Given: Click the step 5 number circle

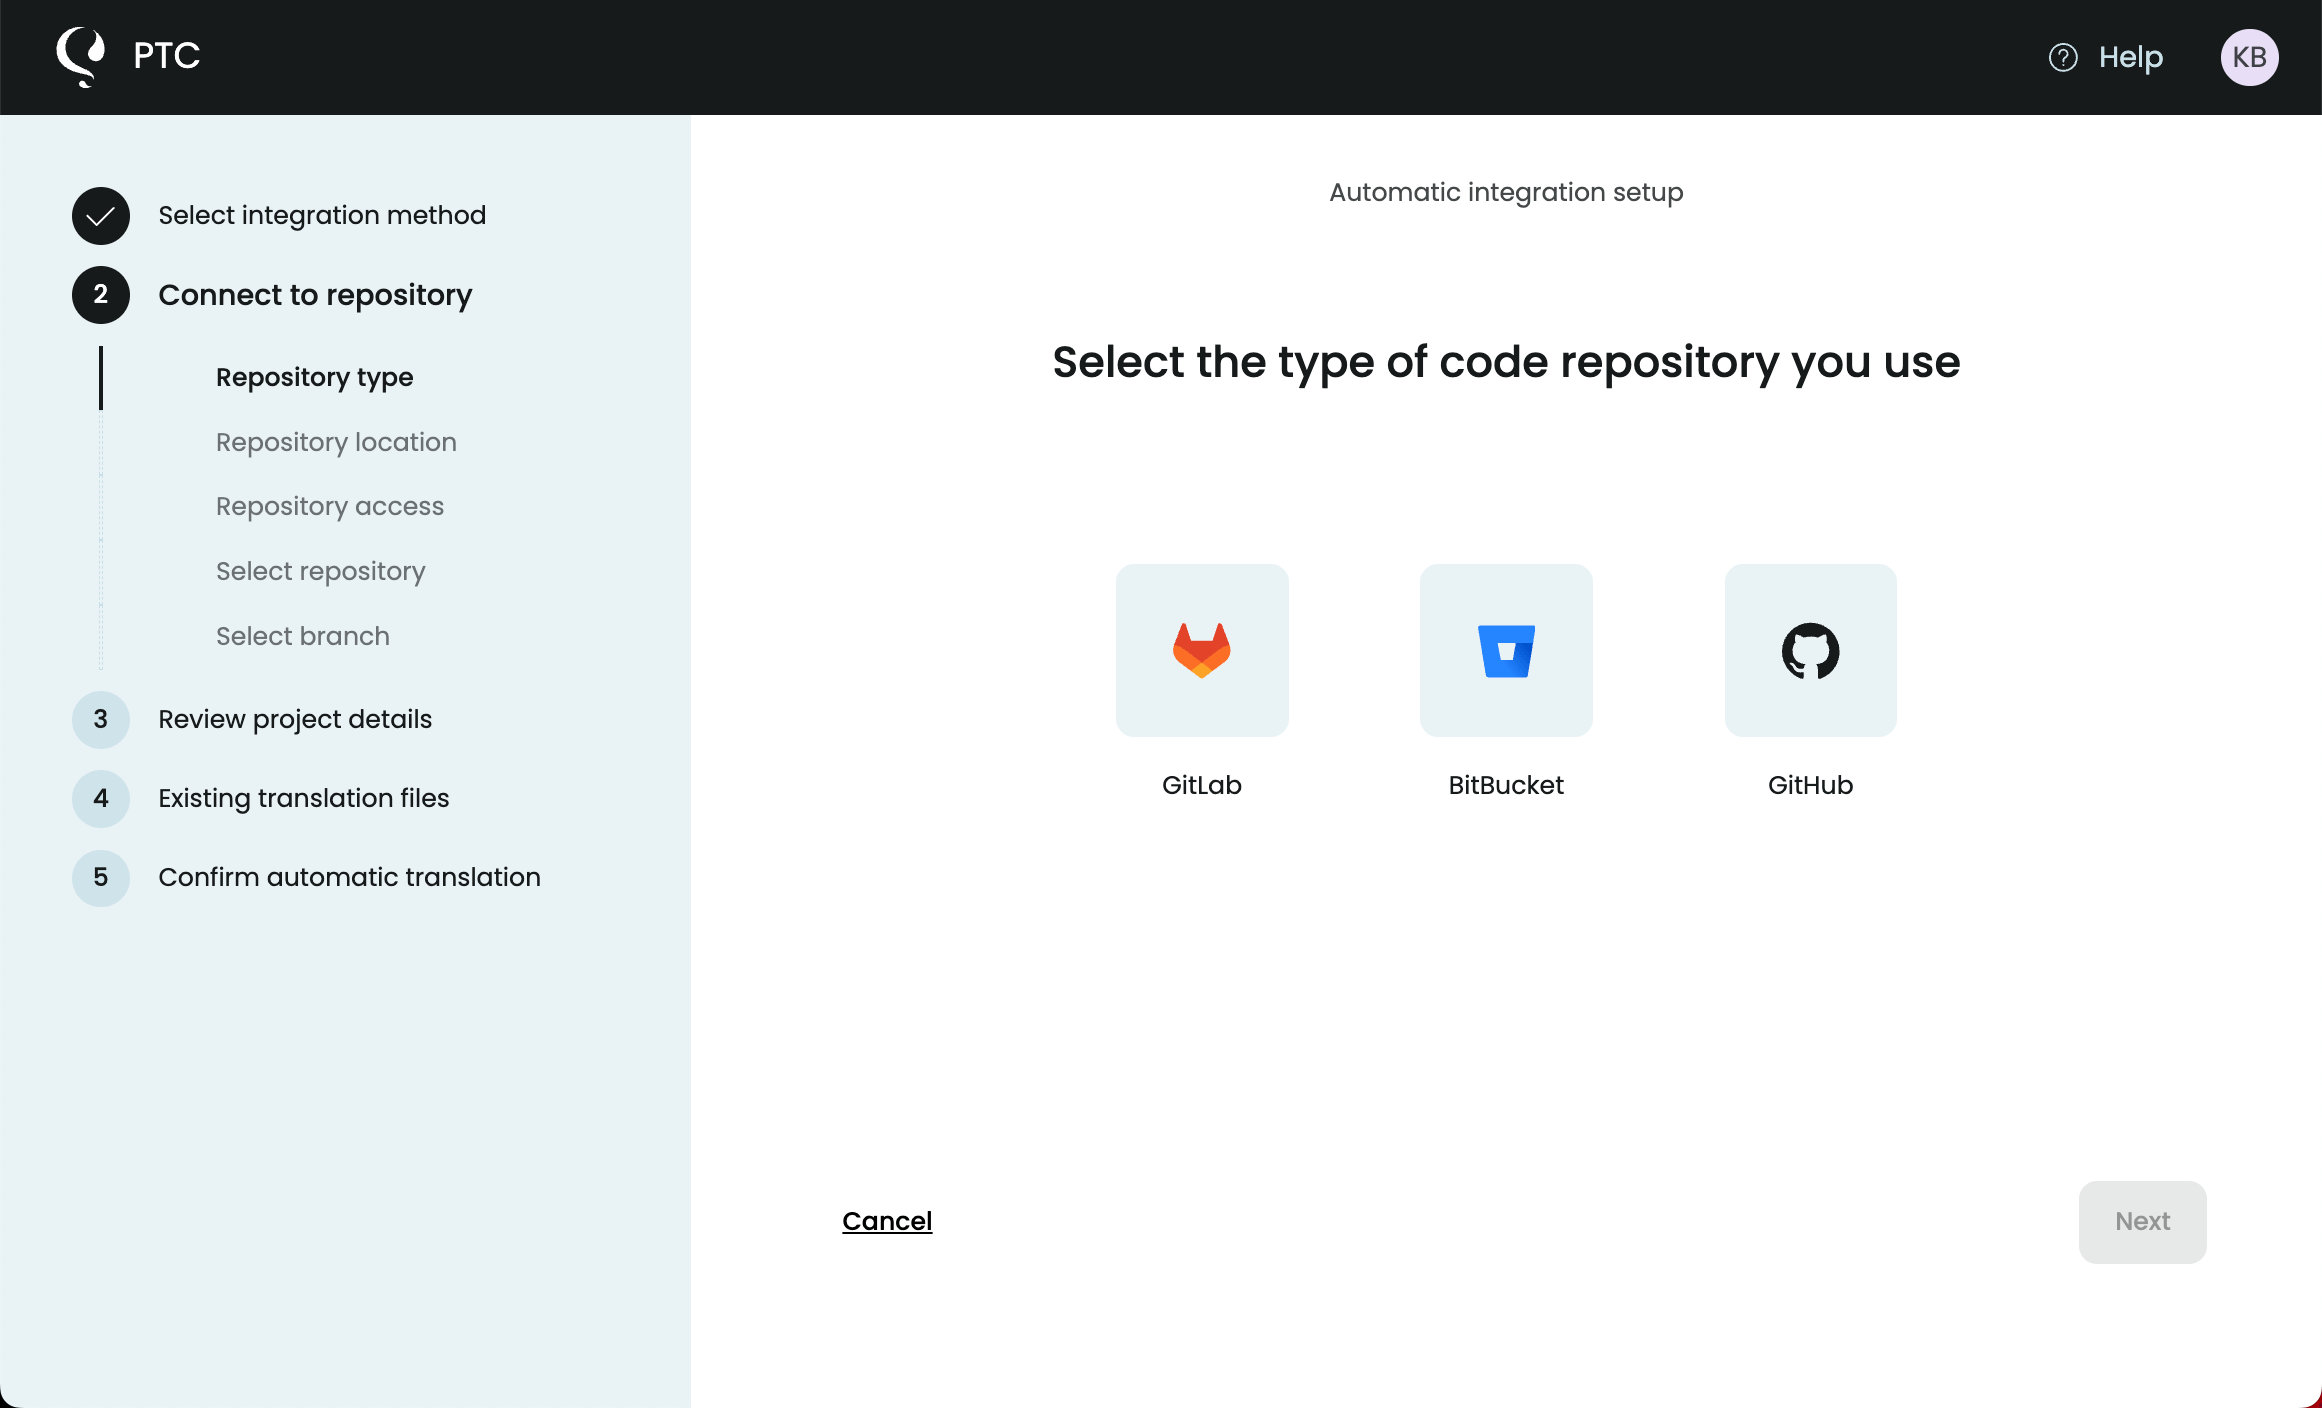Looking at the screenshot, I should point(100,877).
